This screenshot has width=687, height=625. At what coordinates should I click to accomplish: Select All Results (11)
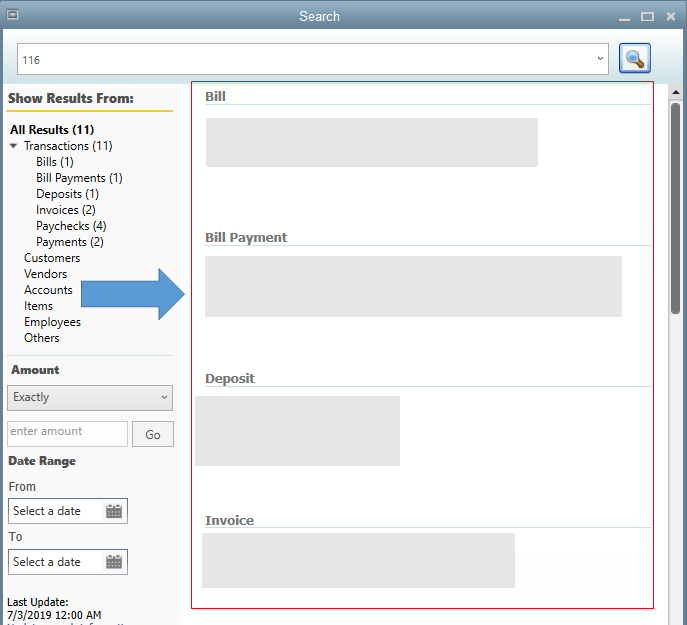click(x=52, y=130)
